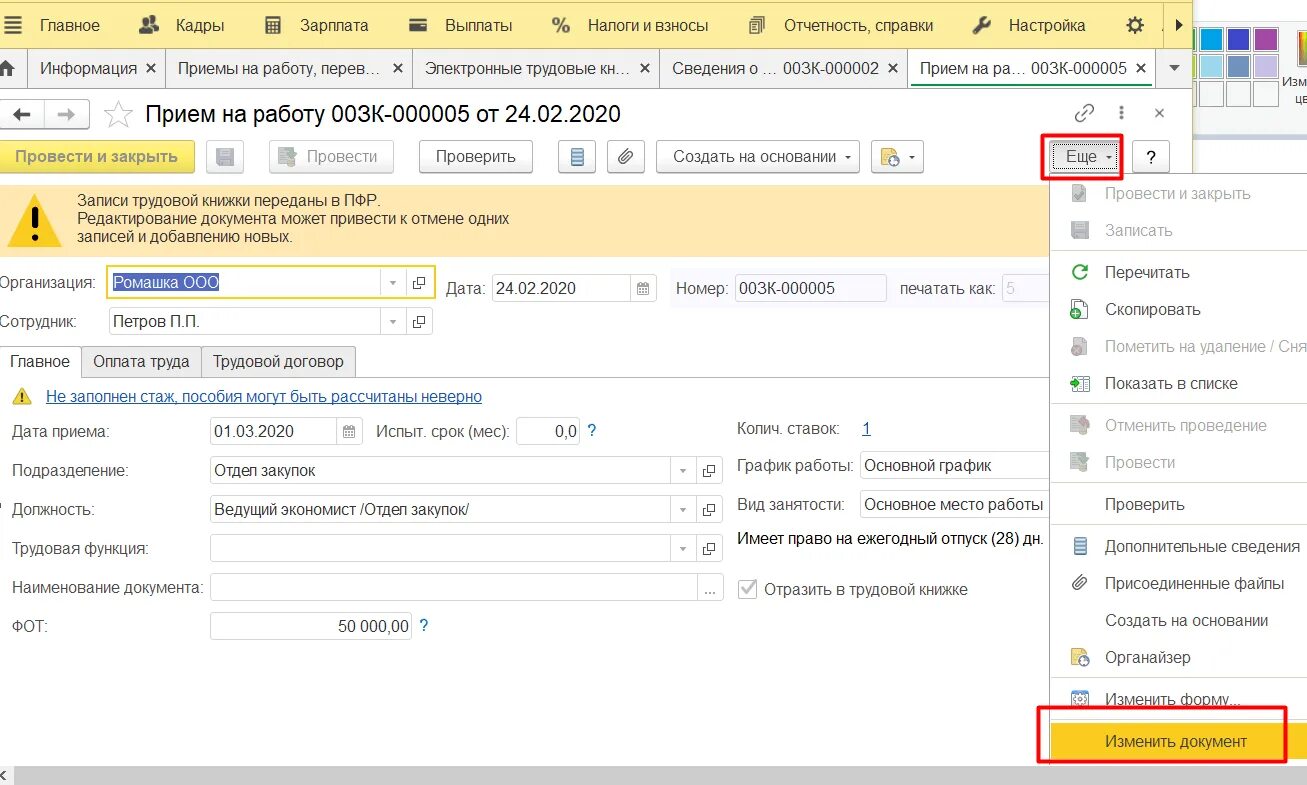Add the document to favorites with the star
The height and width of the screenshot is (785, 1307).
pyautogui.click(x=118, y=114)
